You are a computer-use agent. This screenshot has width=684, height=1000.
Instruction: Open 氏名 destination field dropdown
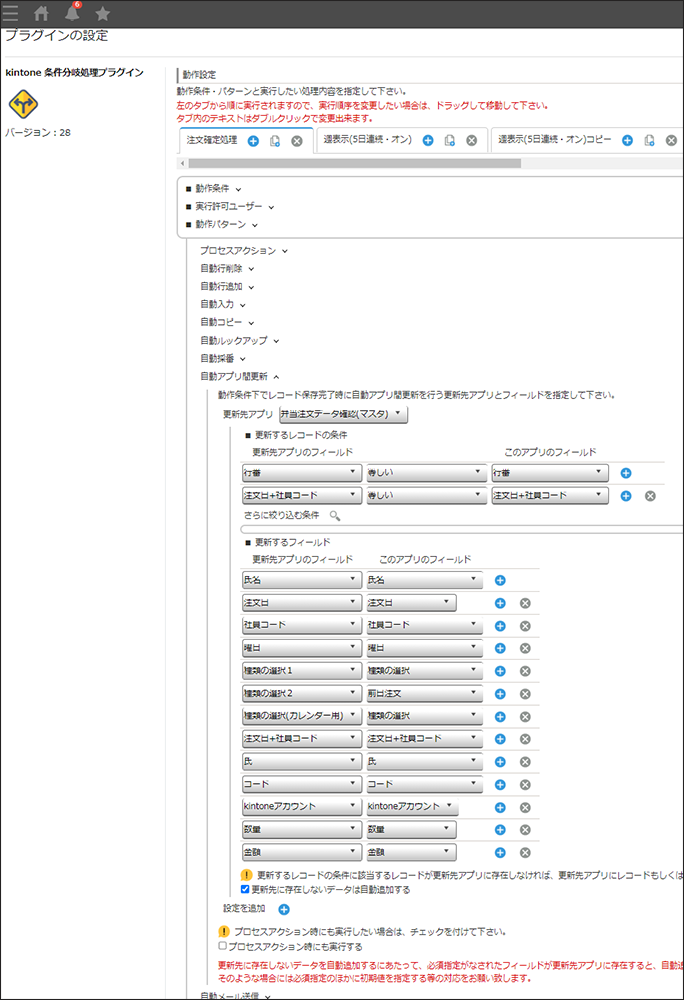(302, 580)
